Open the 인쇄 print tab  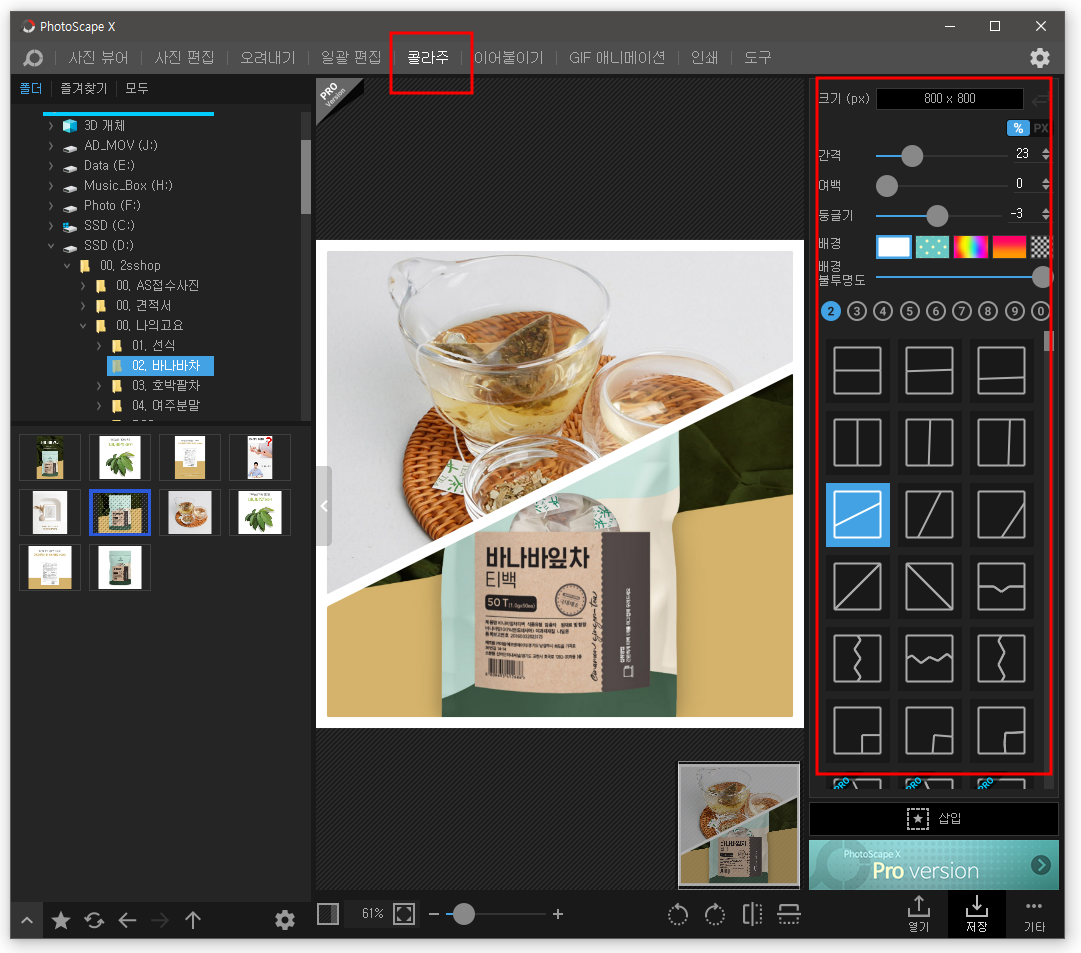(x=705, y=58)
